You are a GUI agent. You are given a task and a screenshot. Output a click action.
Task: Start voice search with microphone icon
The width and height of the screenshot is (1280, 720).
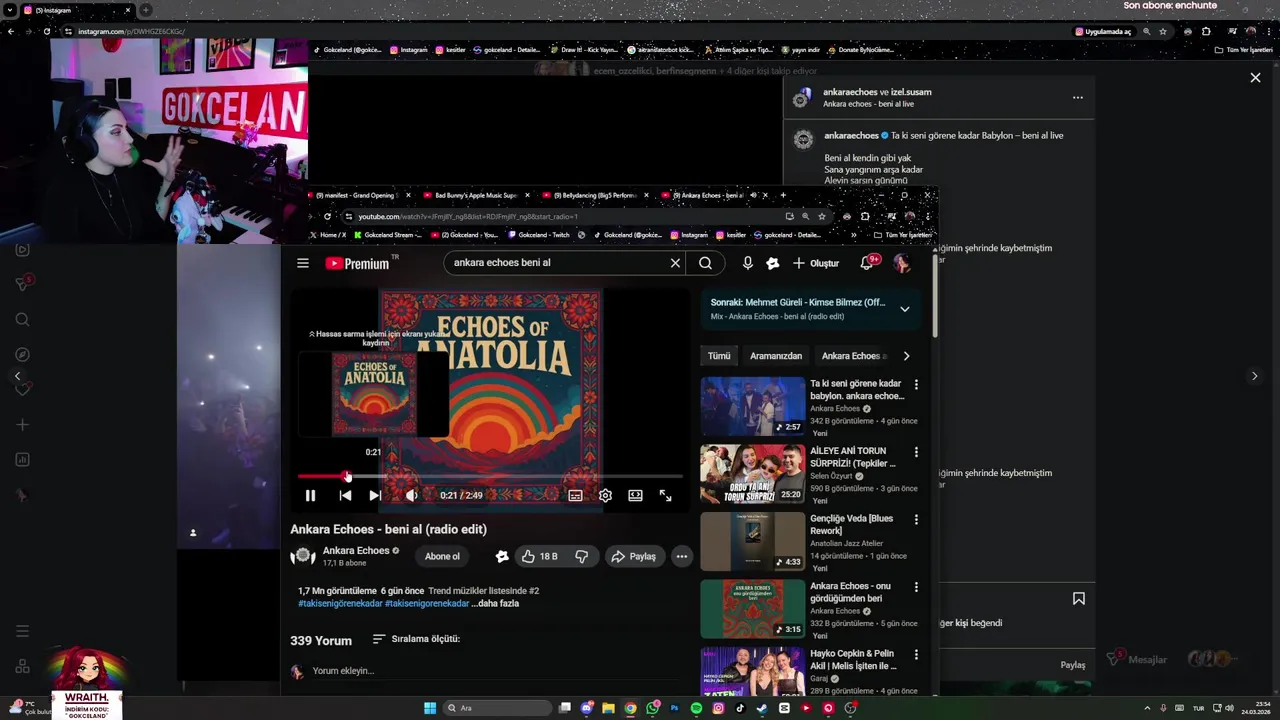[x=747, y=263]
